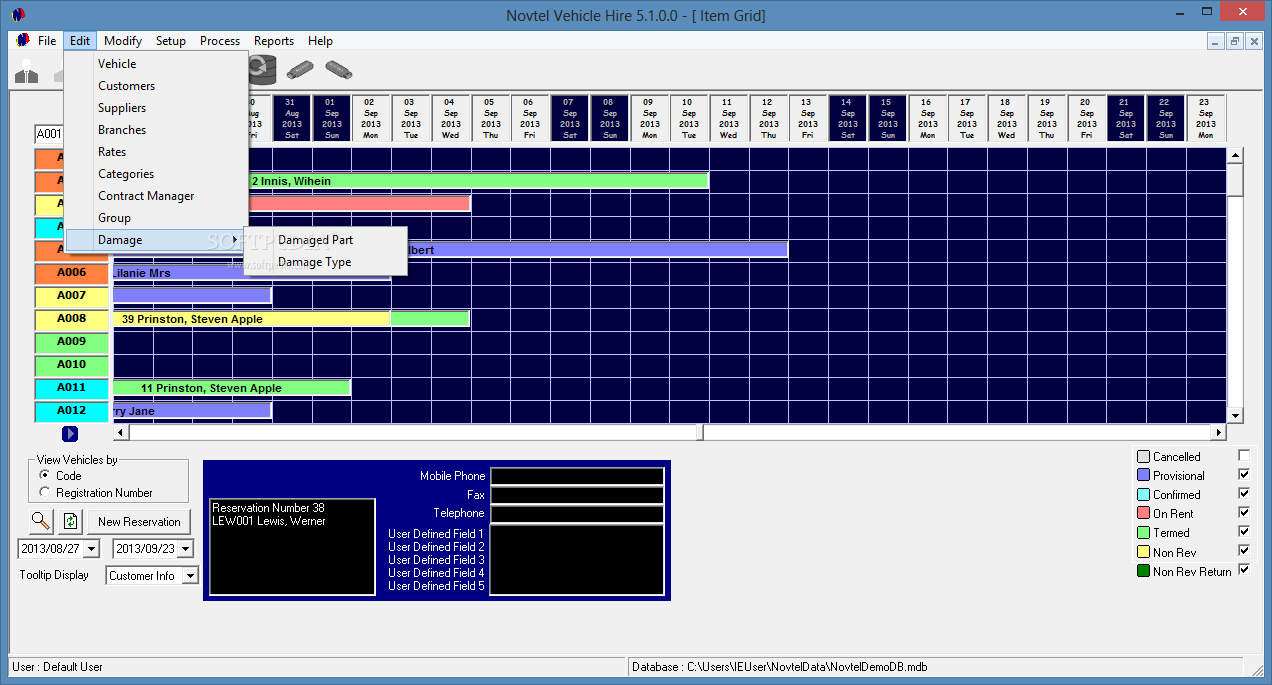Click the Novtel application icon in title bar
The image size is (1272, 685).
[18, 15]
